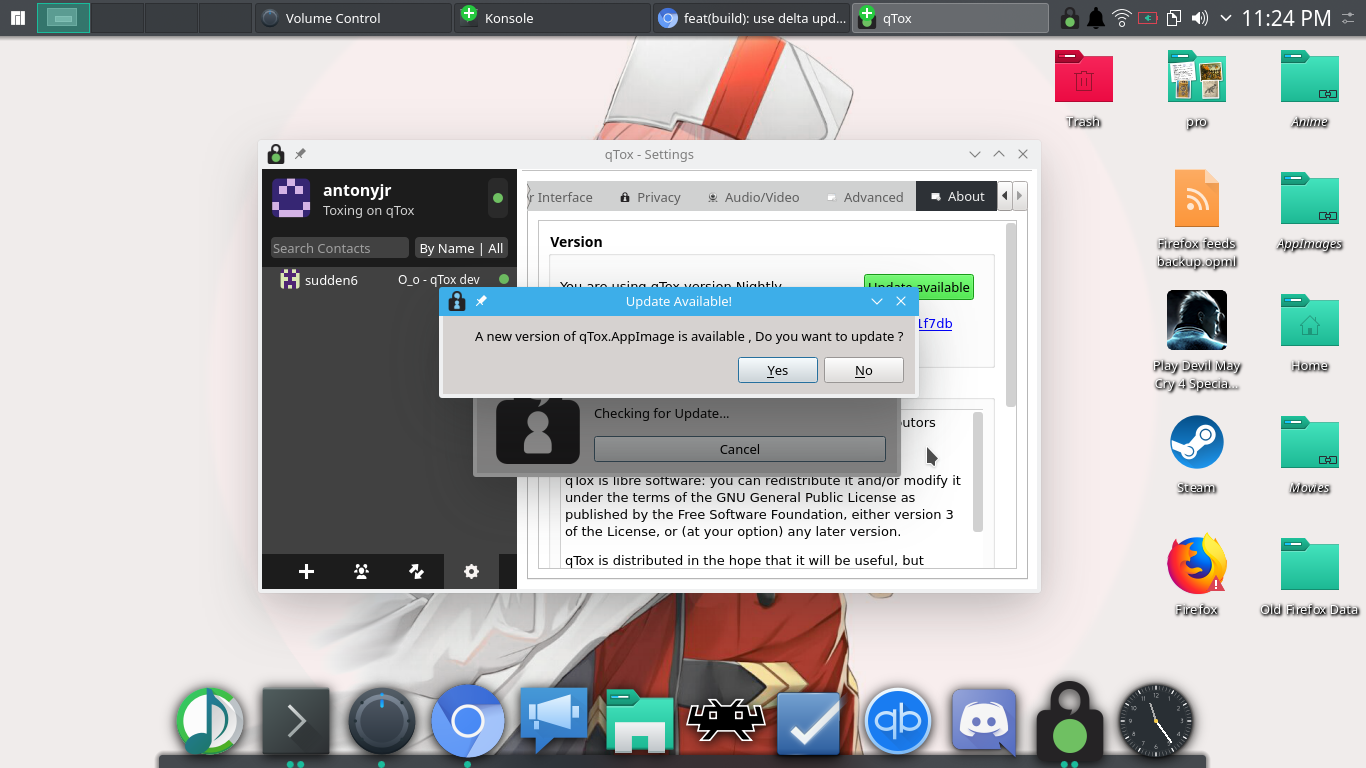Click the Update Available dialog lock icon
This screenshot has height=768, width=1366.
457,301
